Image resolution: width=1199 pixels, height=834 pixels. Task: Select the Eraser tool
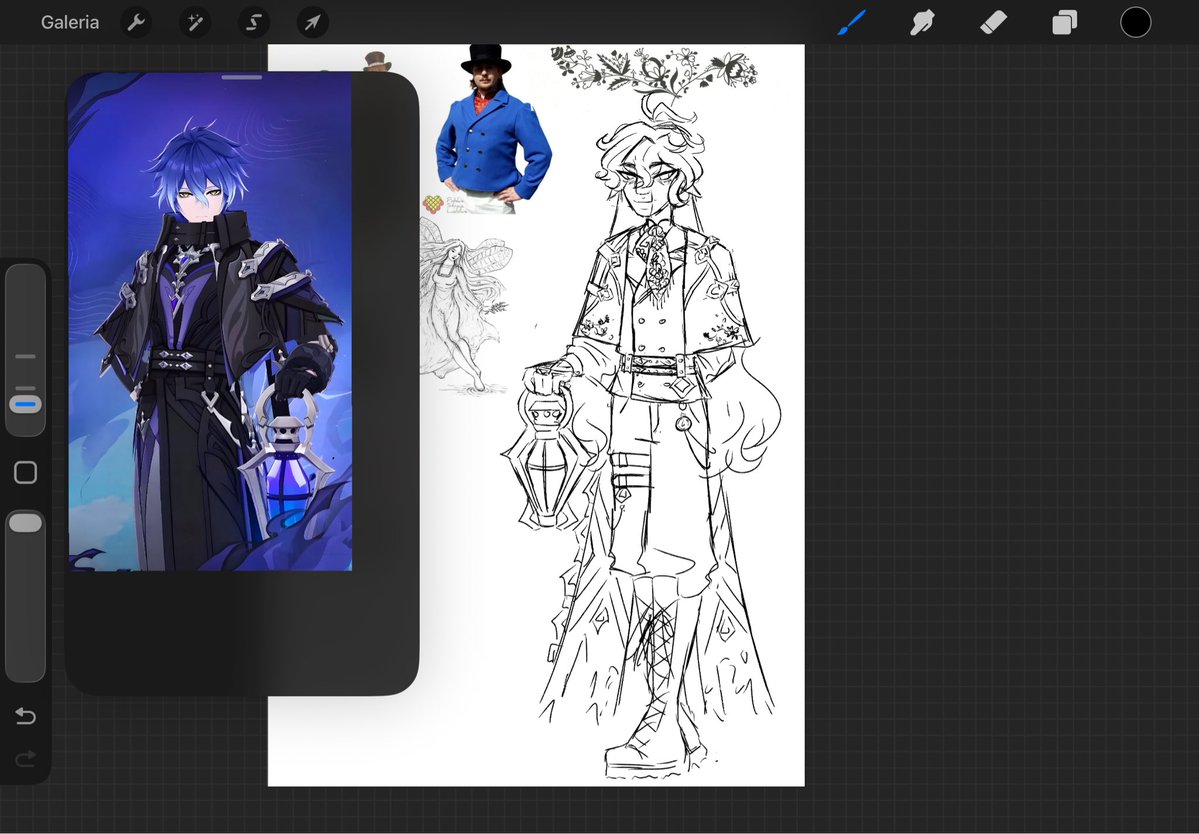993,22
